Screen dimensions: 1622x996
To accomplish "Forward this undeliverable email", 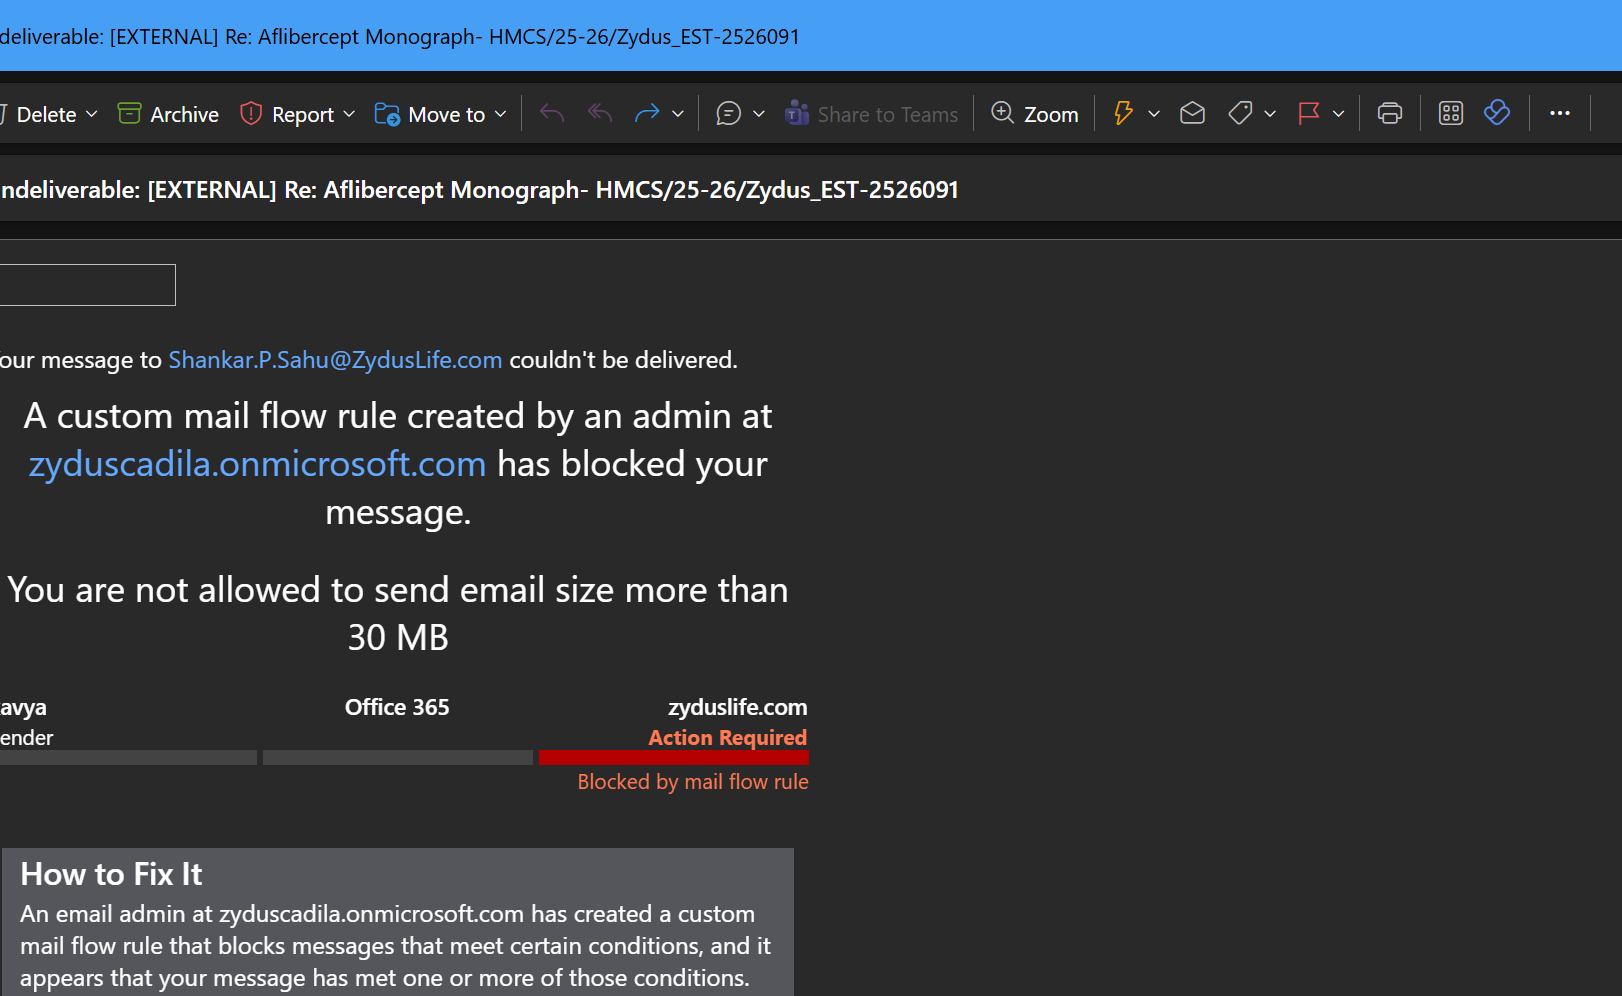I will tap(647, 114).
